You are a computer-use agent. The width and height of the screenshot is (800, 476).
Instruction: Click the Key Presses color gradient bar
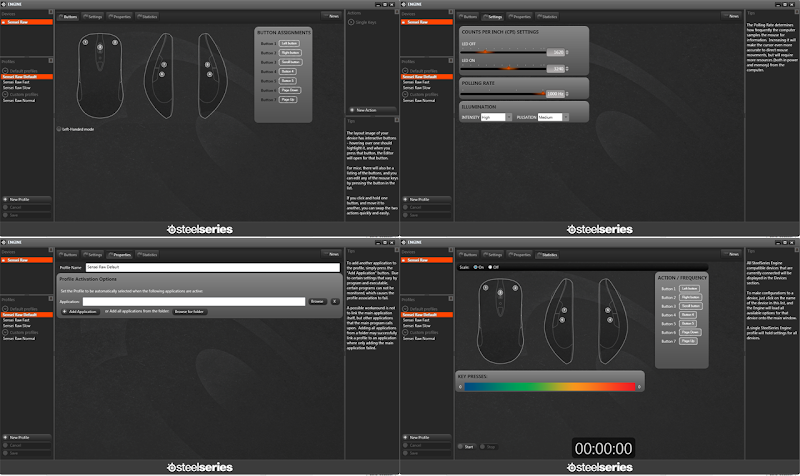549,387
